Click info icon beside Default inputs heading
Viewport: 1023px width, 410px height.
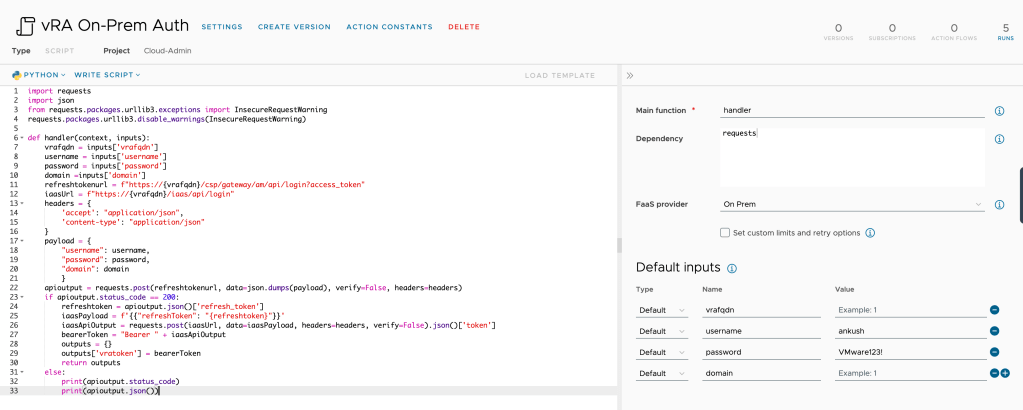[x=732, y=269]
